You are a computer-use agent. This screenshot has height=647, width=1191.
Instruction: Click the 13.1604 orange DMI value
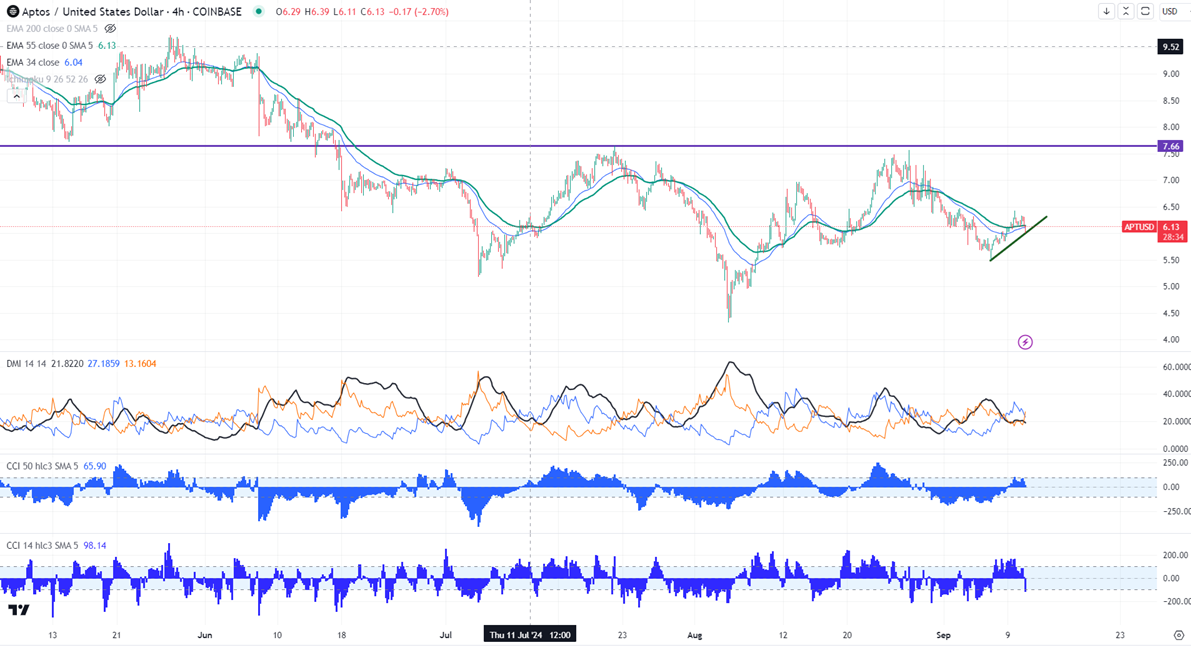(x=140, y=364)
